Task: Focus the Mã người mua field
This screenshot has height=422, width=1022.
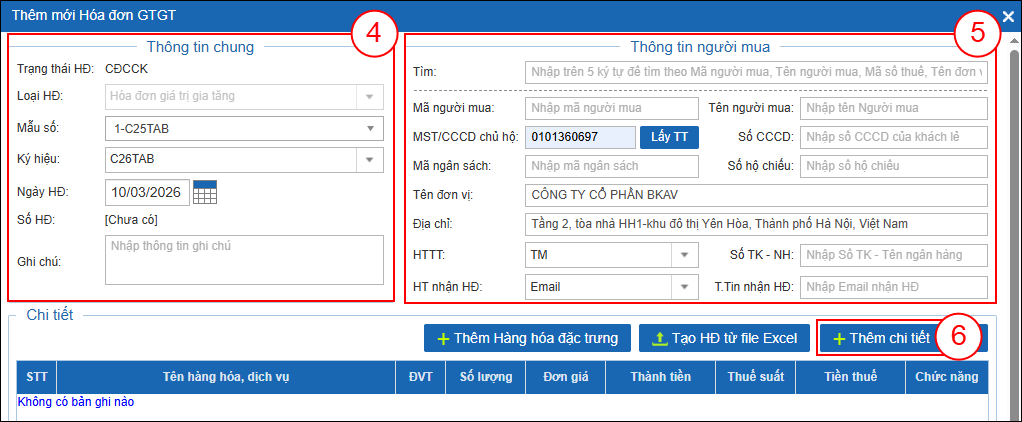Action: coord(610,108)
